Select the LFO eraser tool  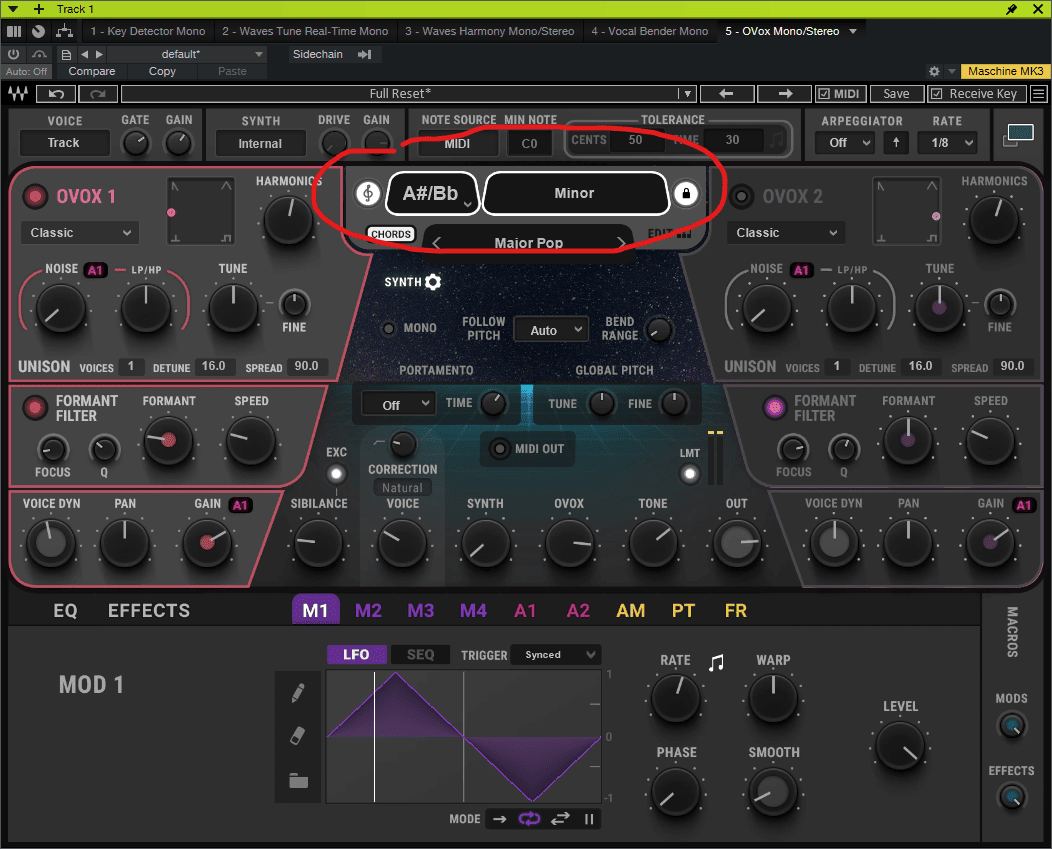coord(298,736)
